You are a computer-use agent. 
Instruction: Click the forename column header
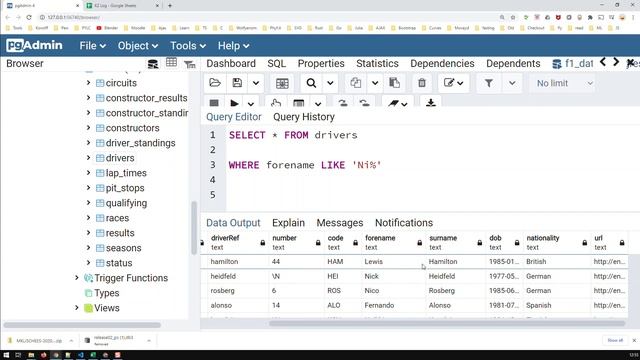(x=393, y=242)
